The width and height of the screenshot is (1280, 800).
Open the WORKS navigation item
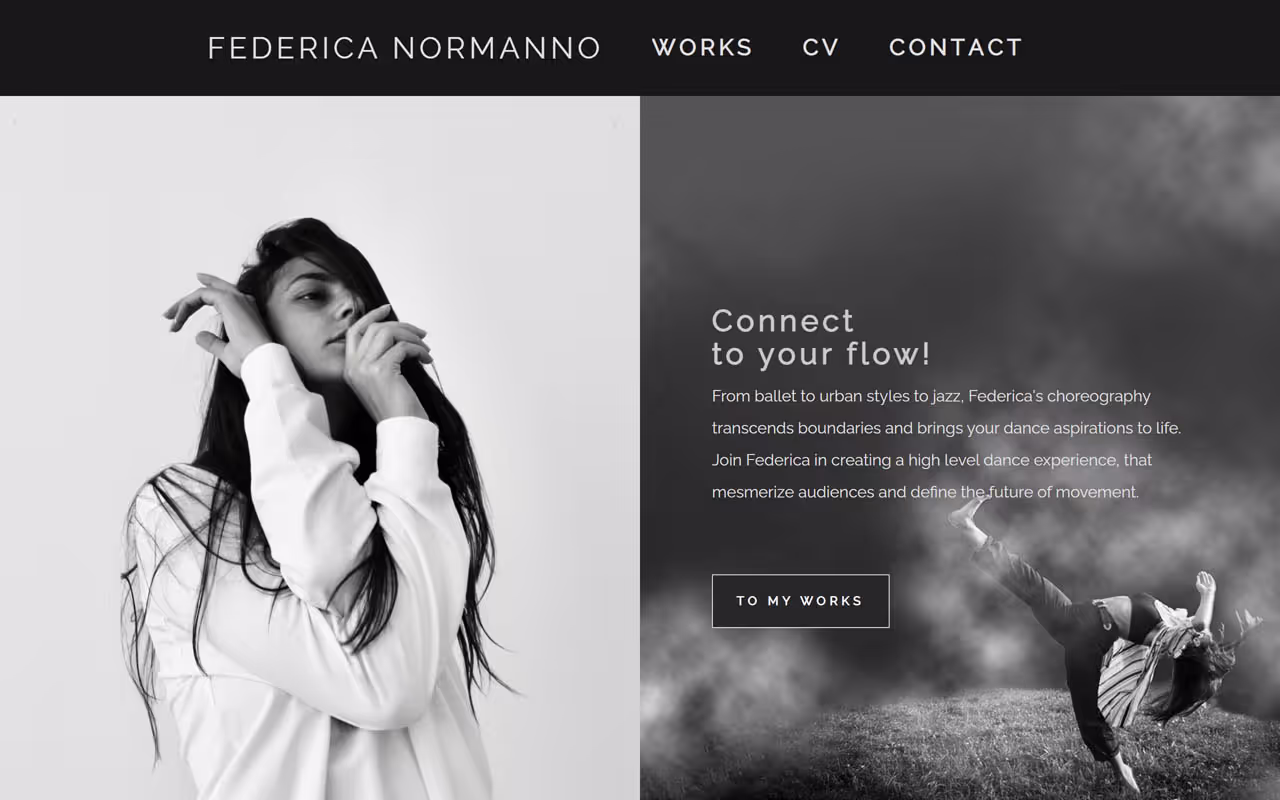(702, 48)
